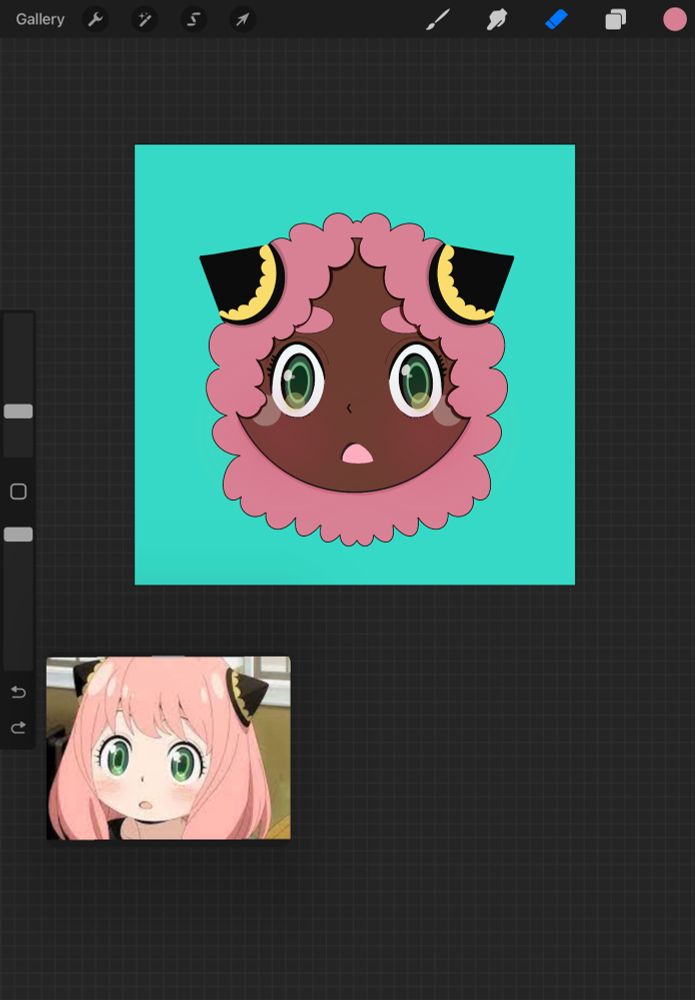Screen dimensions: 695x1000
Task: Click the brush opacity slider handle
Action: [18, 534]
